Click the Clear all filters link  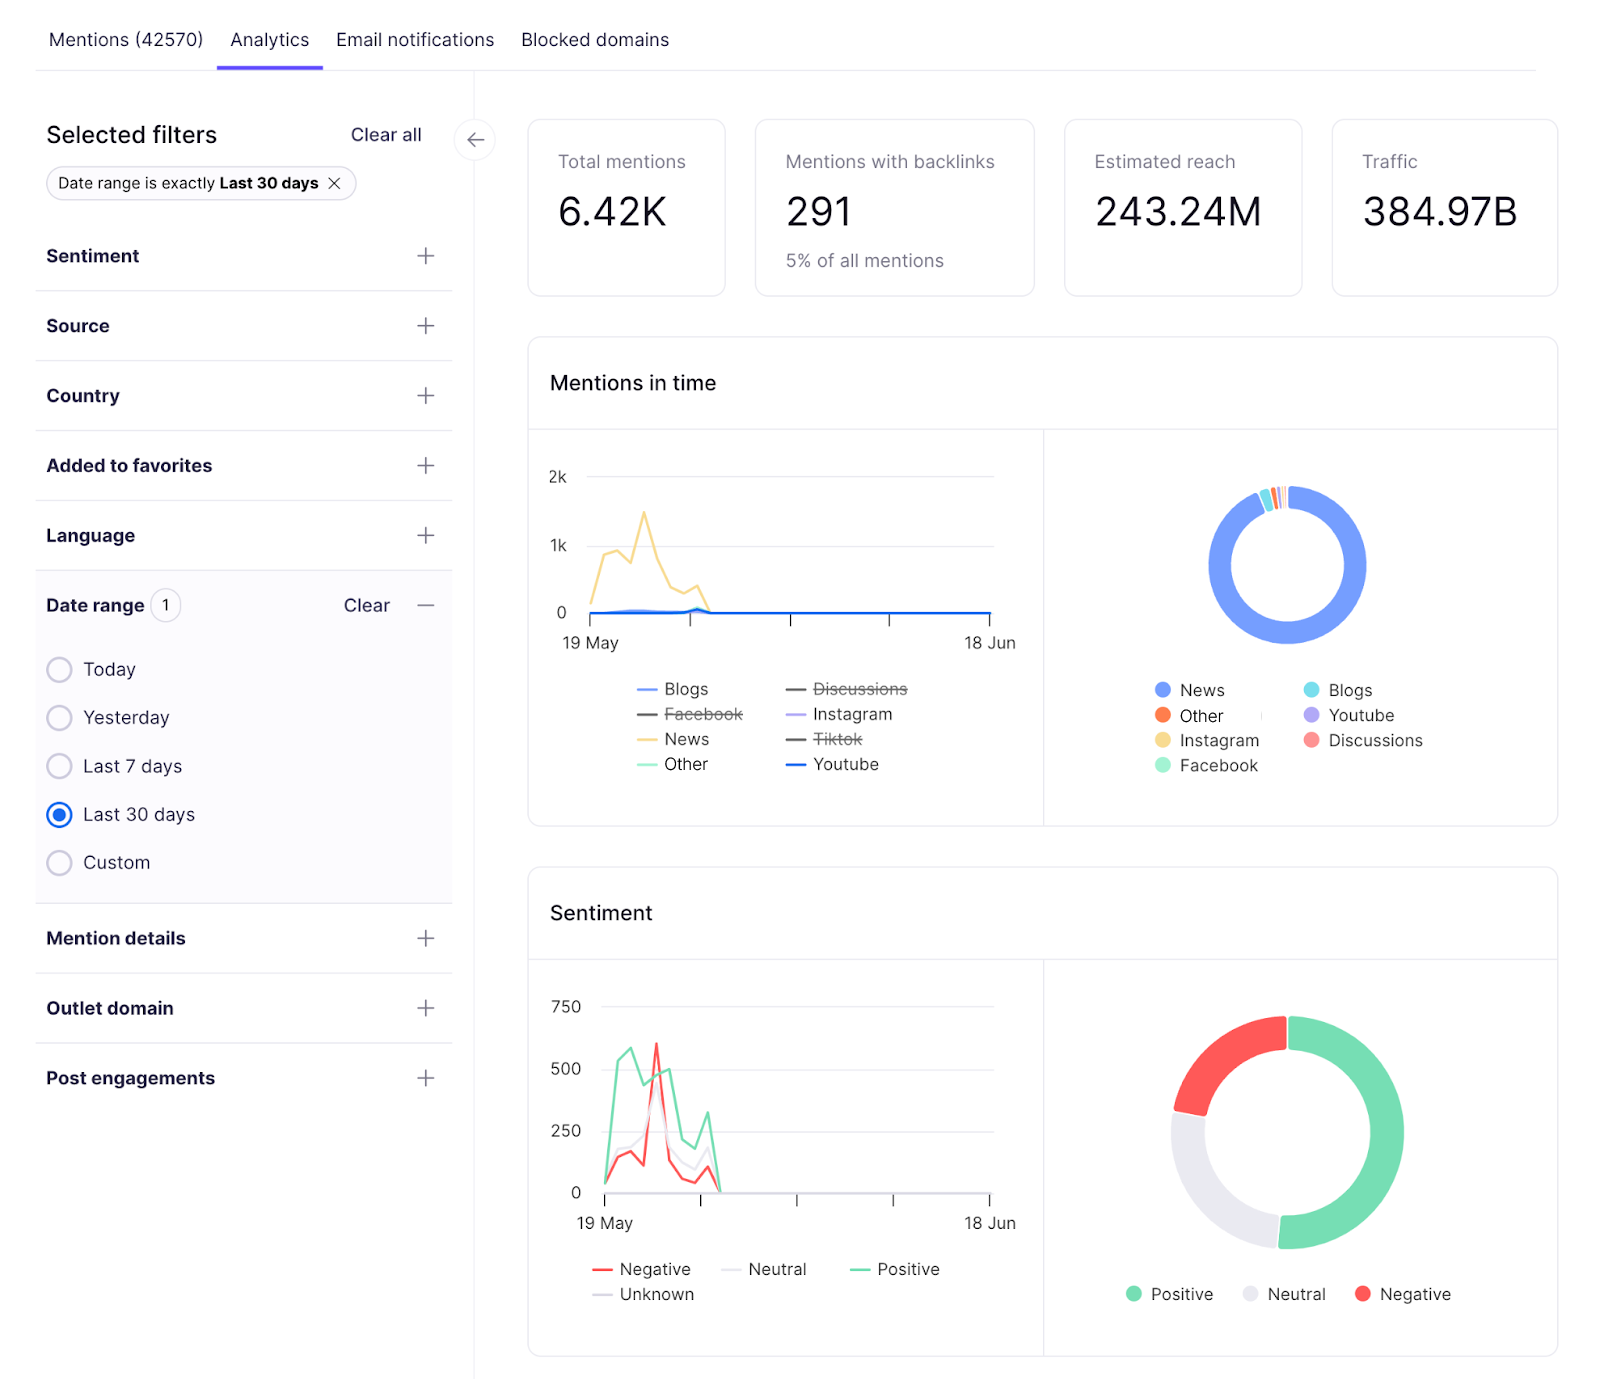[x=386, y=135]
